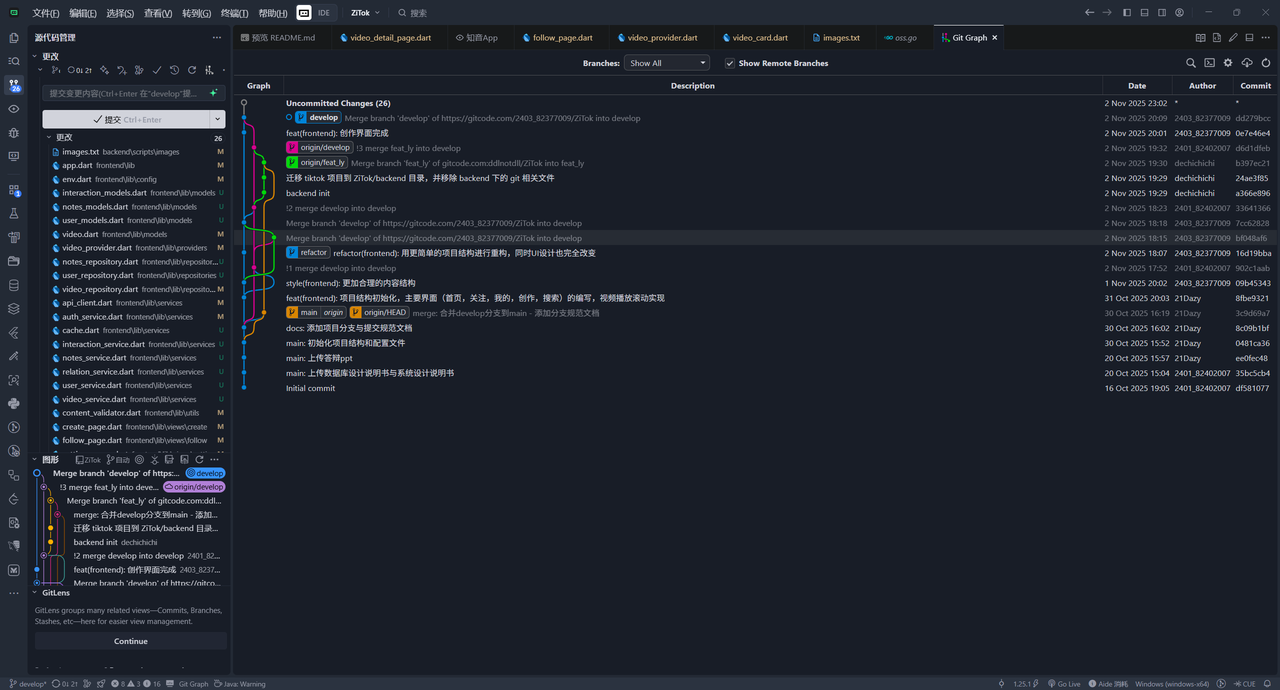1280x690 pixels.
Task: Switch to oss.go tab
Action: (899, 38)
